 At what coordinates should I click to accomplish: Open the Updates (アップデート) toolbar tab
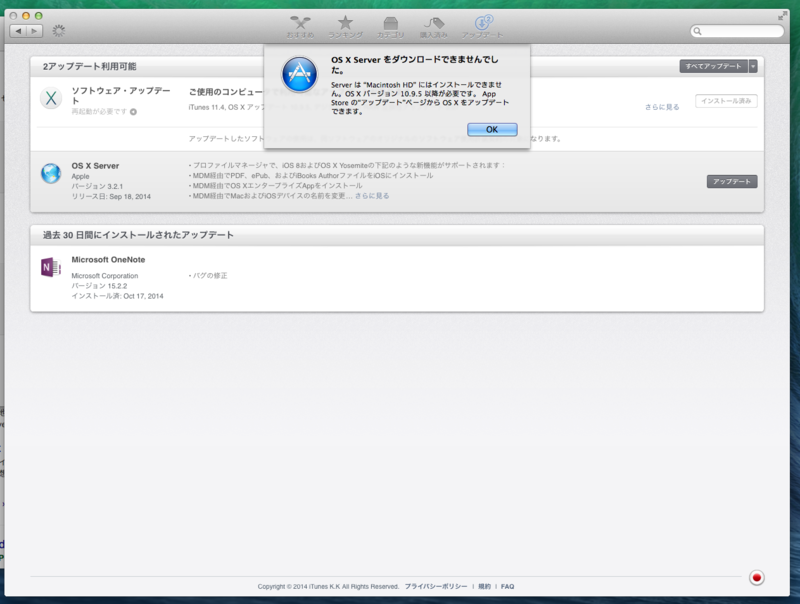(482, 28)
